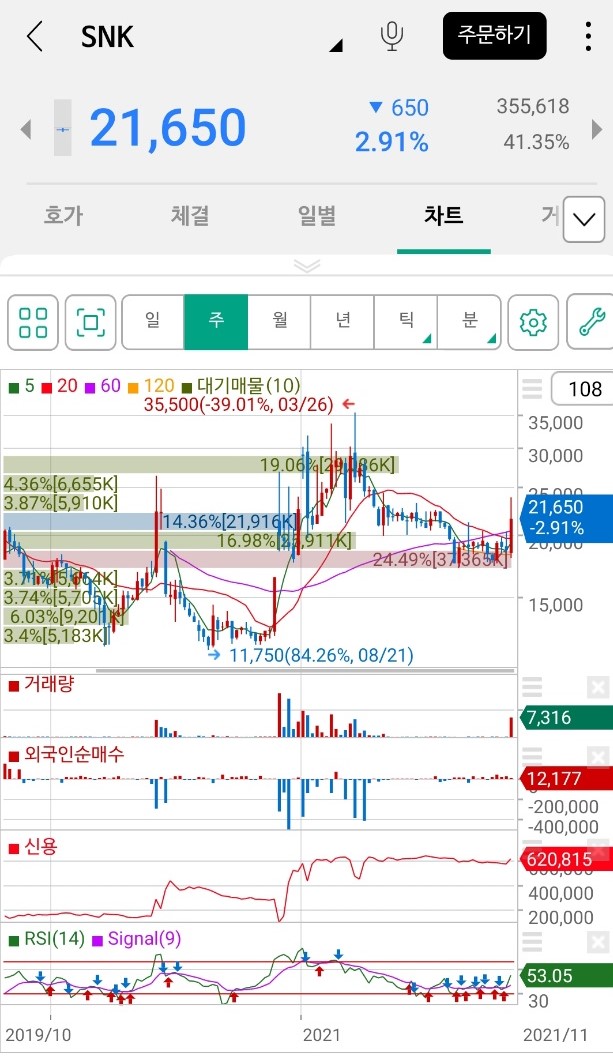
Task: Switch to the 체결 tab
Action: pos(190,216)
